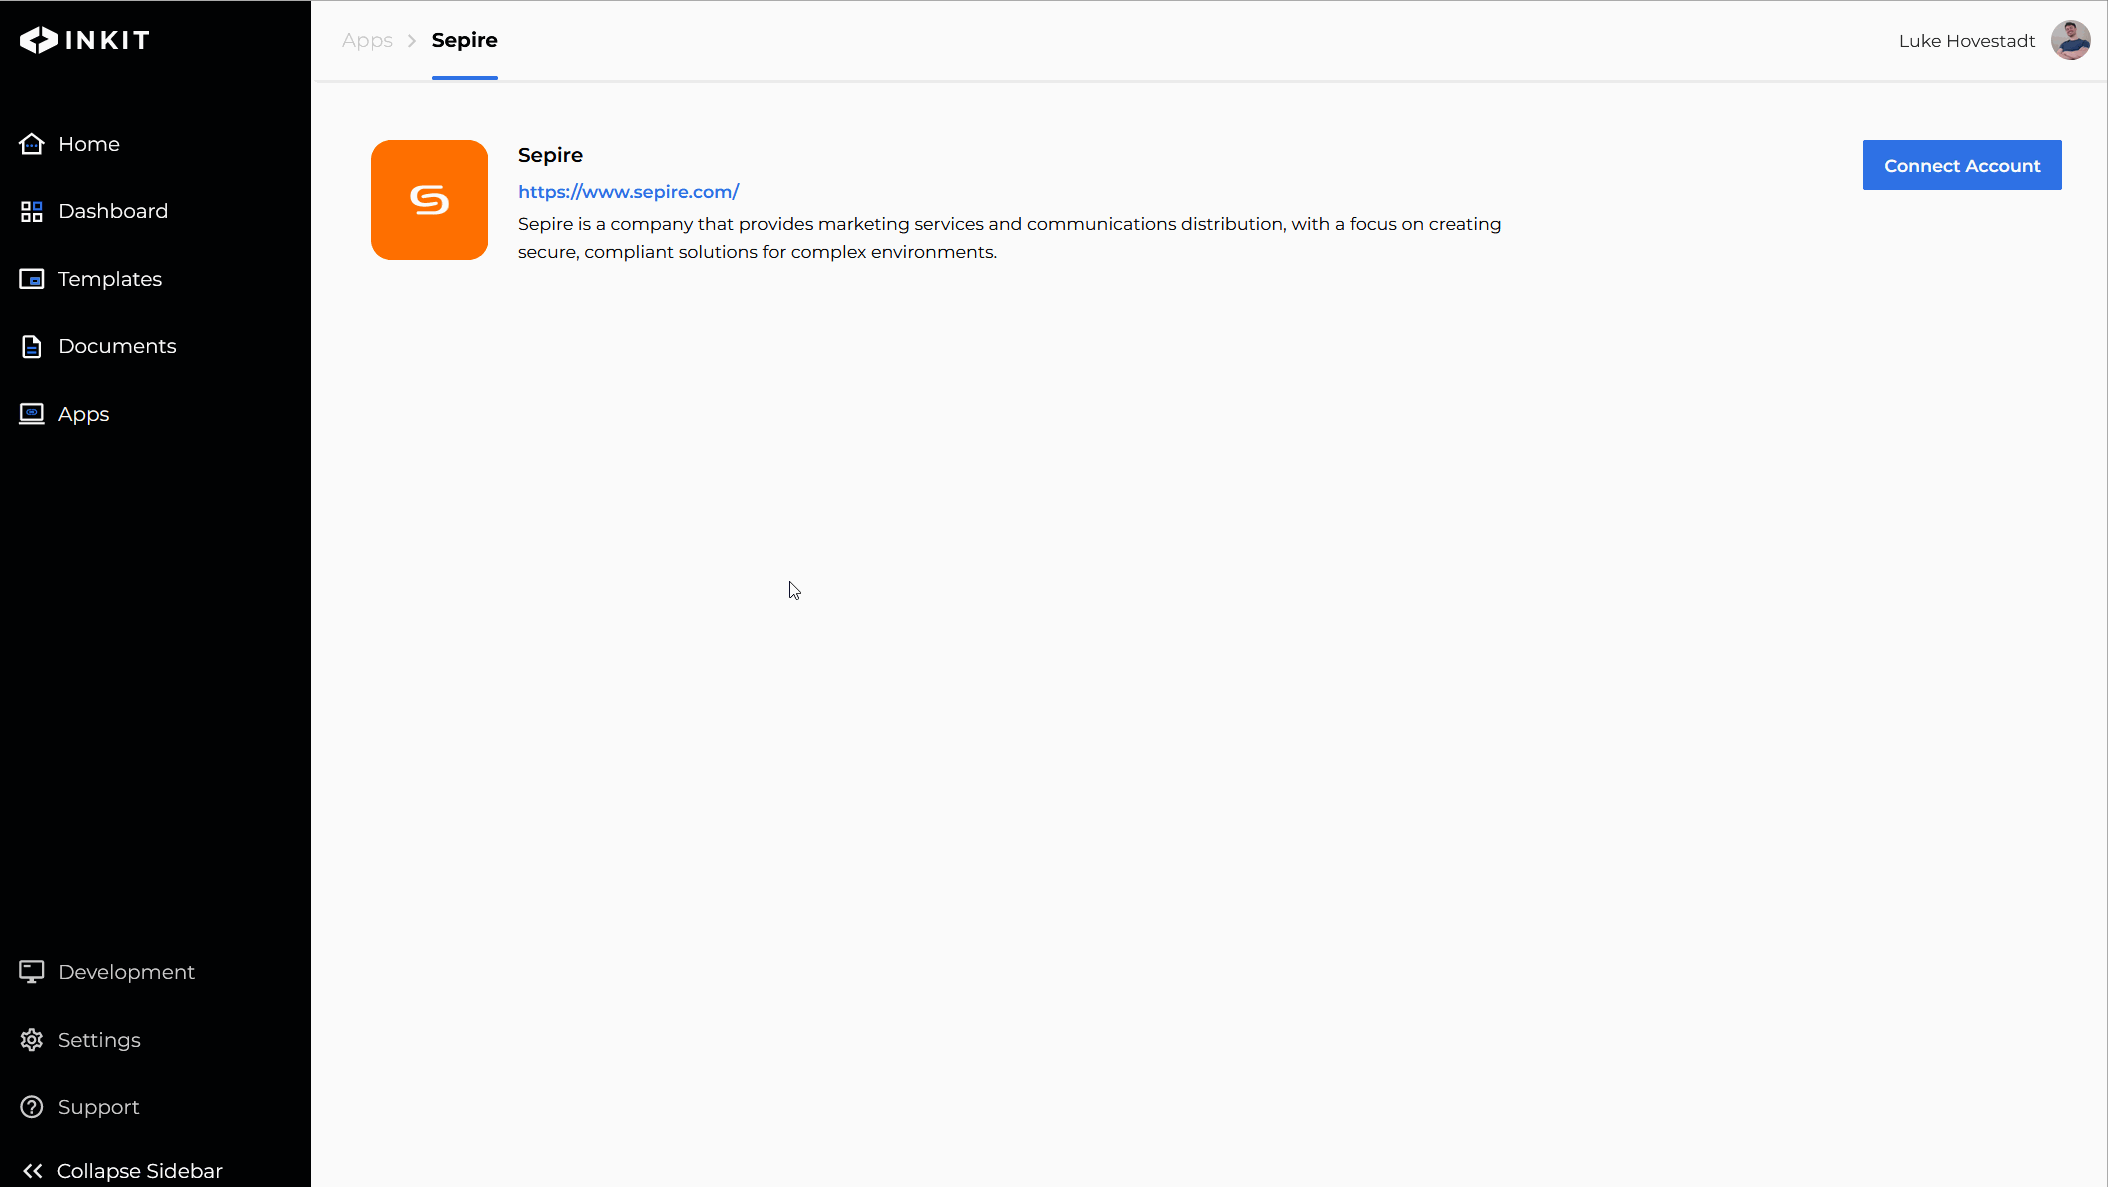
Task: Open the sepire.com website link
Action: point(628,192)
